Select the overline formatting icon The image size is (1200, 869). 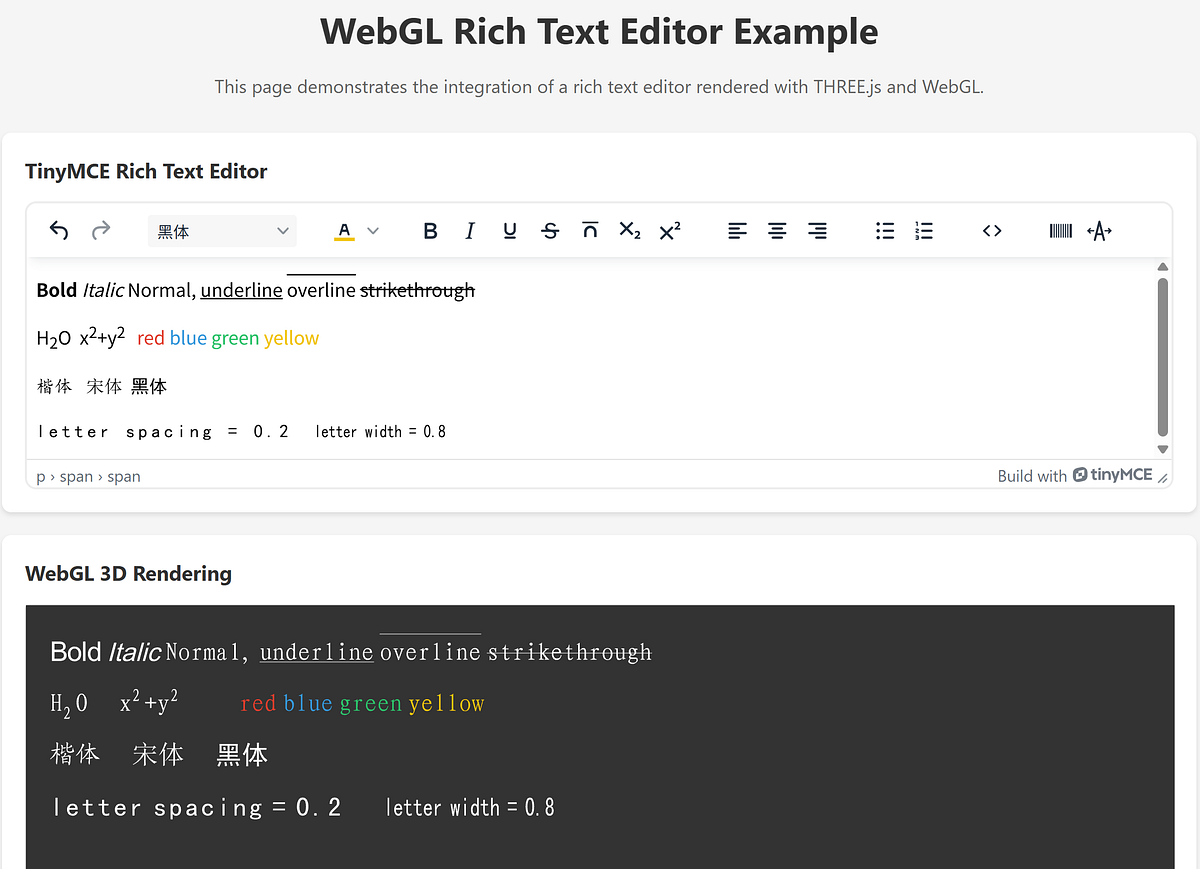(x=590, y=230)
